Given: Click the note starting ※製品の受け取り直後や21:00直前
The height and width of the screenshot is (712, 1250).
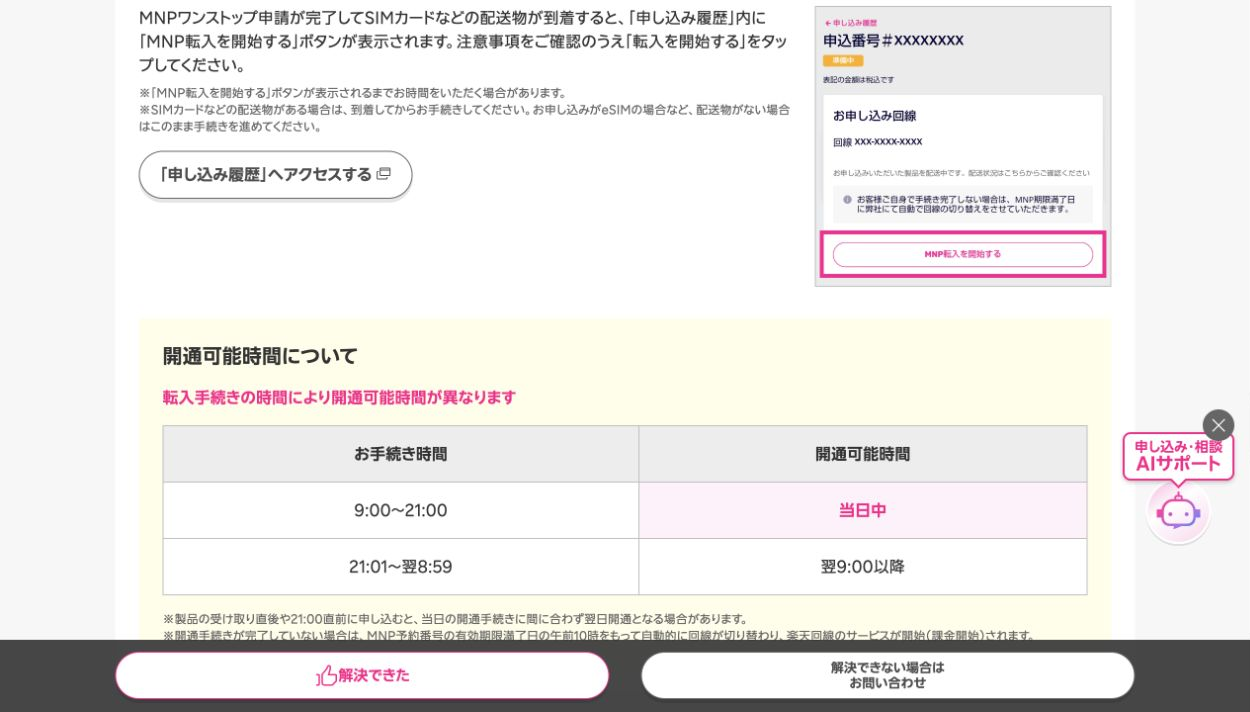Looking at the screenshot, I should click(x=456, y=619).
